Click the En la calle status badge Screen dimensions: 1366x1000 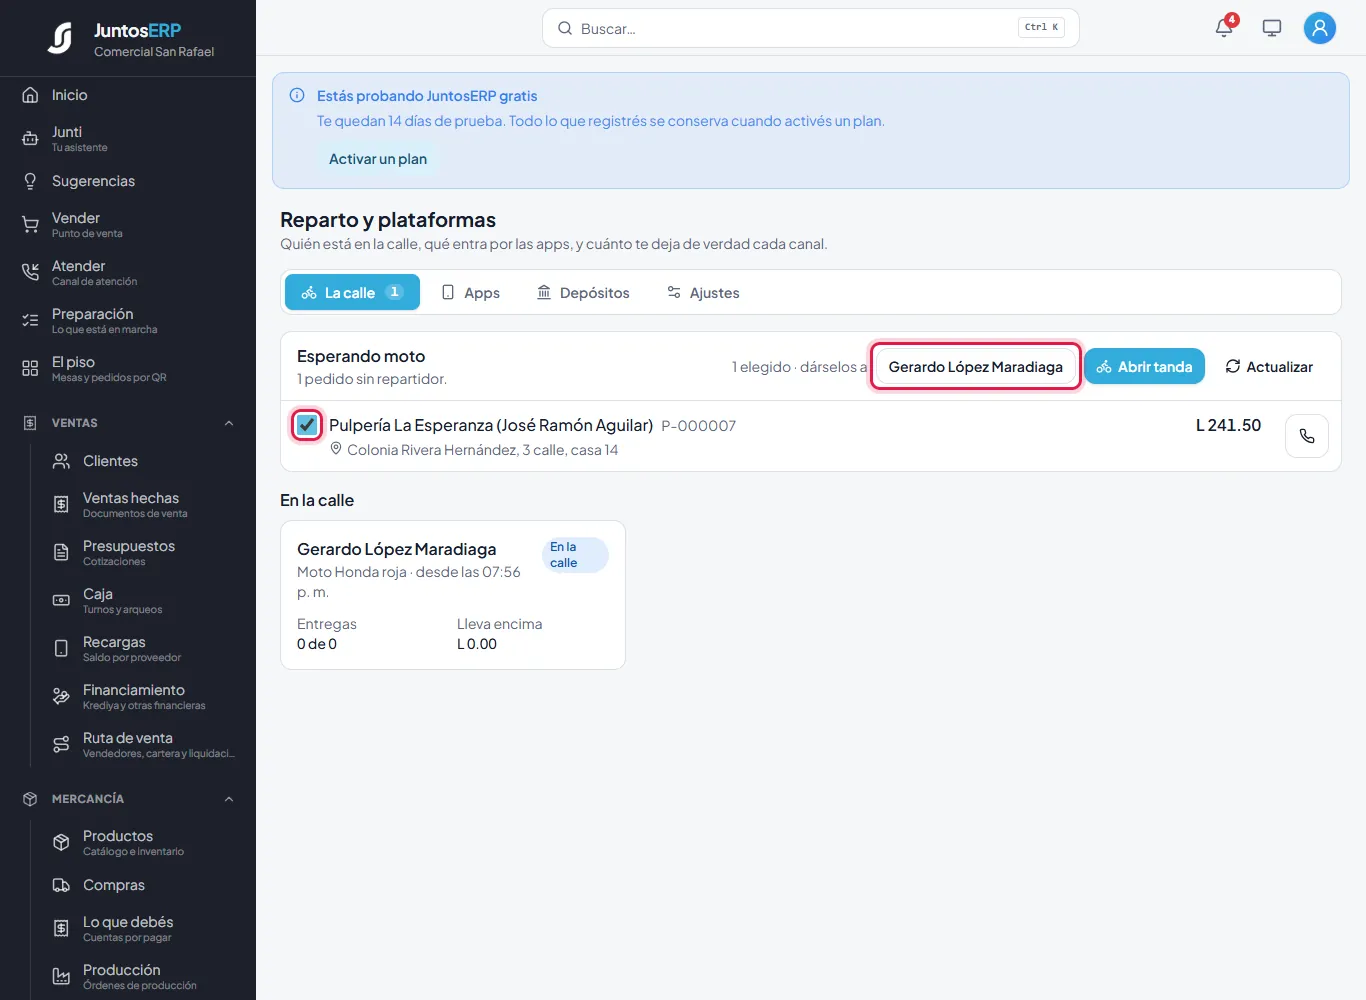point(575,555)
